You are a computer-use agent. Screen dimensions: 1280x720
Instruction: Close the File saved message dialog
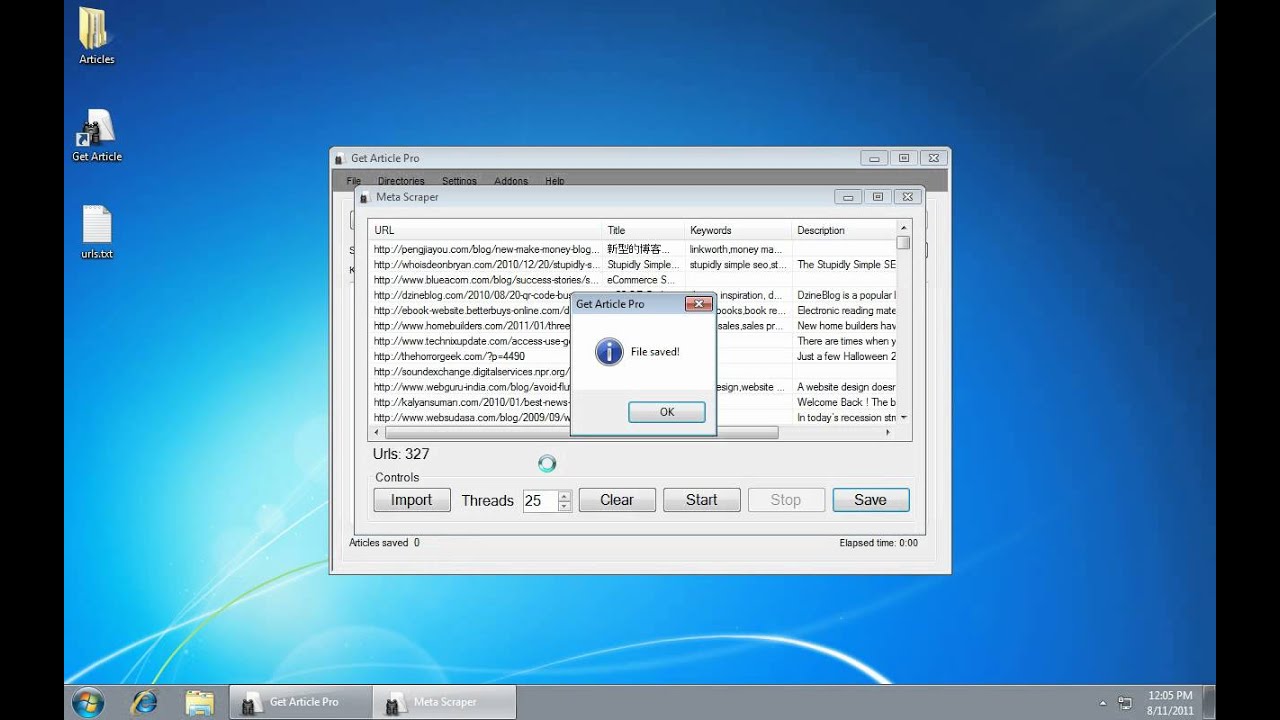pos(697,303)
